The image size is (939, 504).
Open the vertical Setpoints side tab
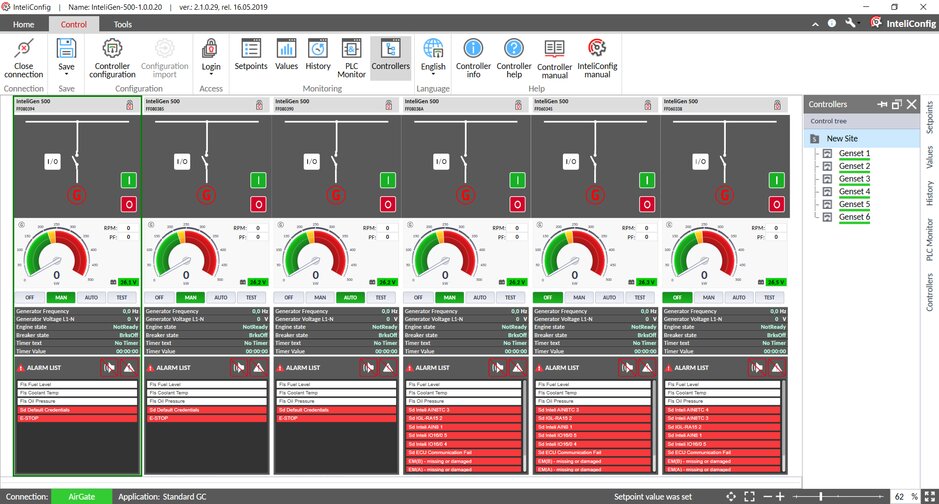tap(929, 117)
